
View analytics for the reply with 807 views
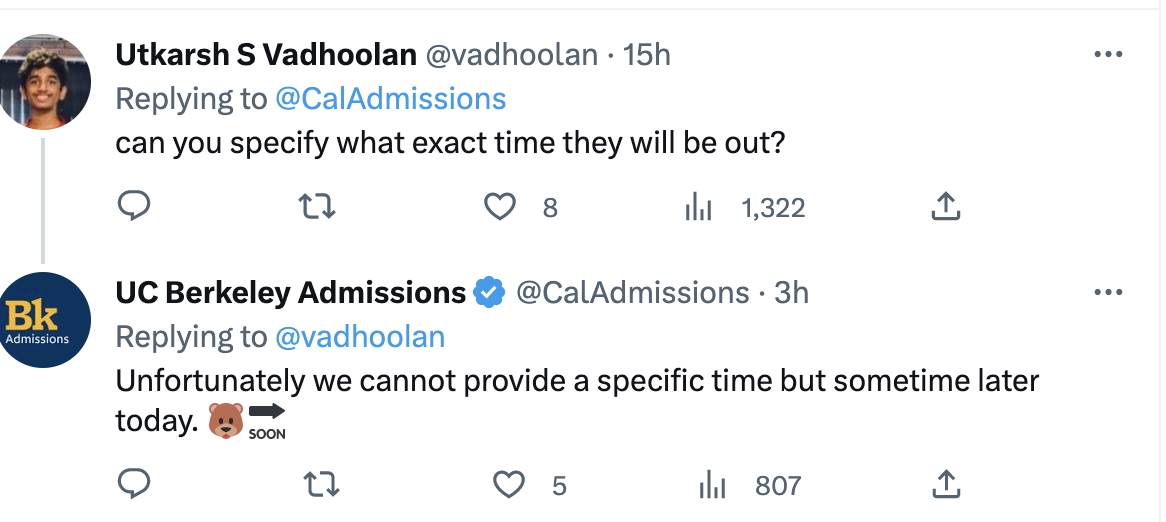(711, 486)
